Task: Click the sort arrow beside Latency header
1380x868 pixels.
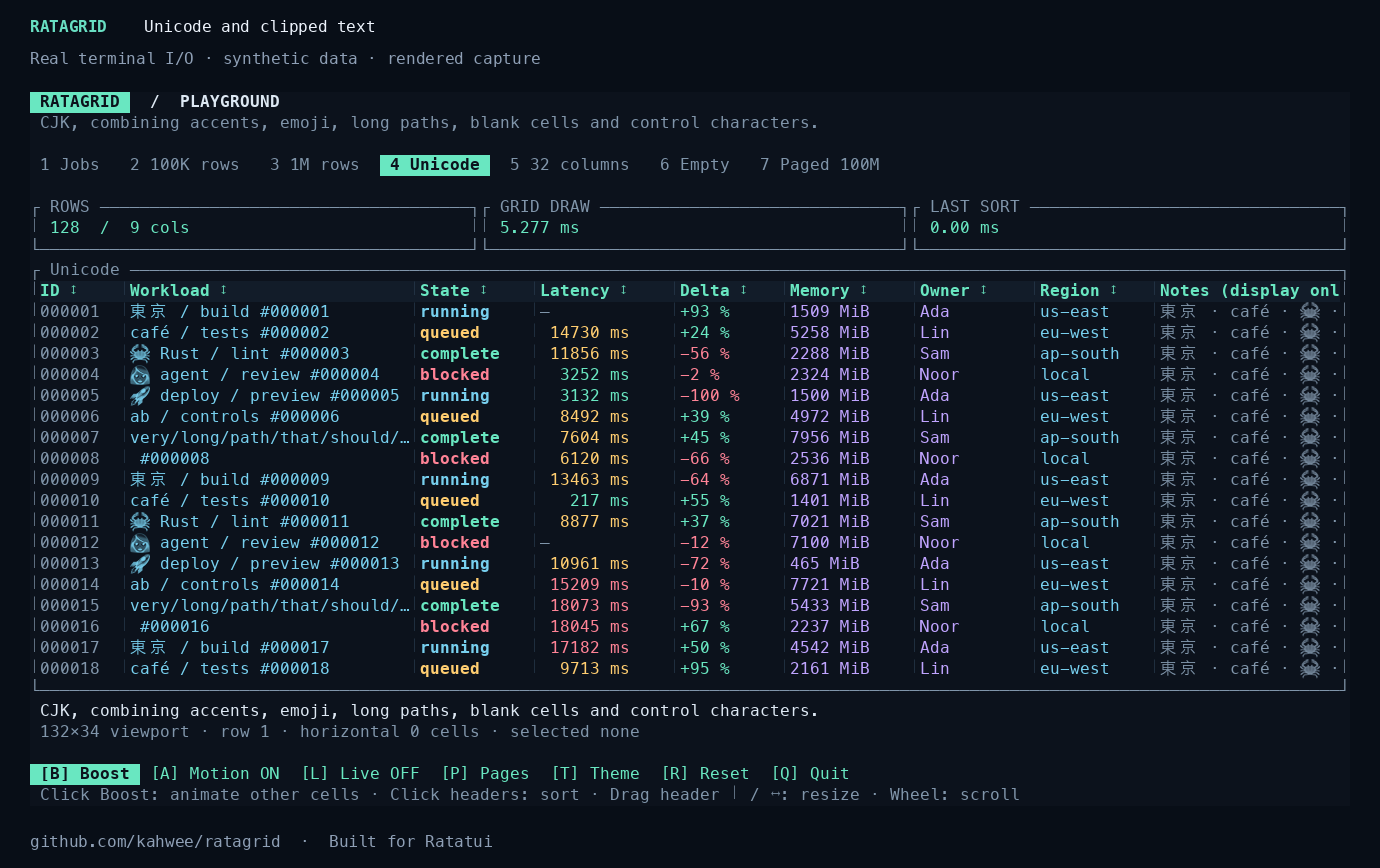Action: click(x=624, y=290)
